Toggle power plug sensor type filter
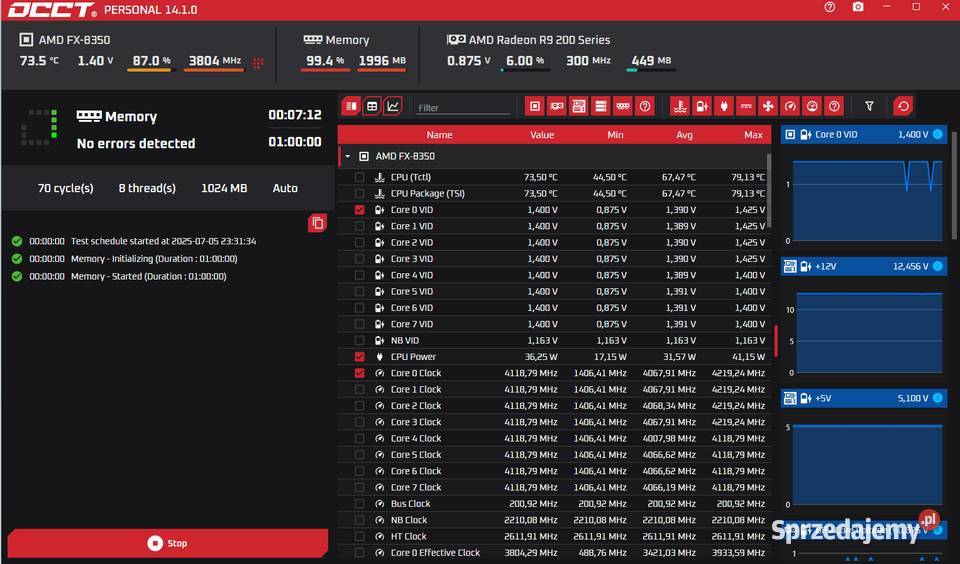The height and width of the screenshot is (564, 960). point(724,107)
